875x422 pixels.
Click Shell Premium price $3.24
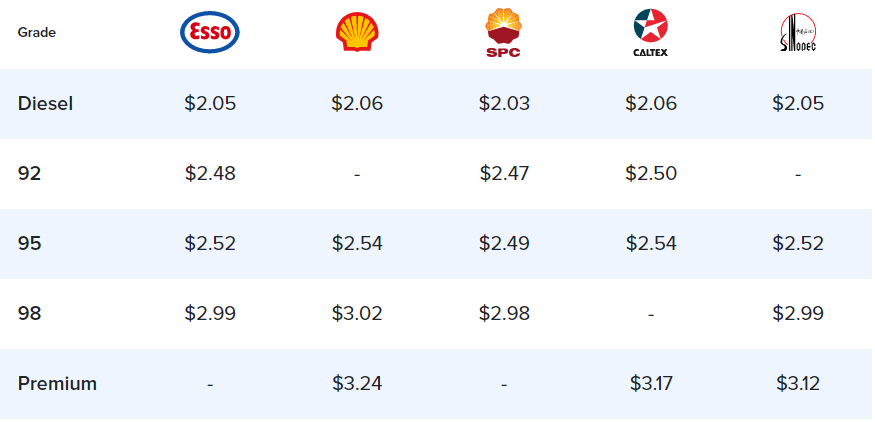[x=357, y=383]
